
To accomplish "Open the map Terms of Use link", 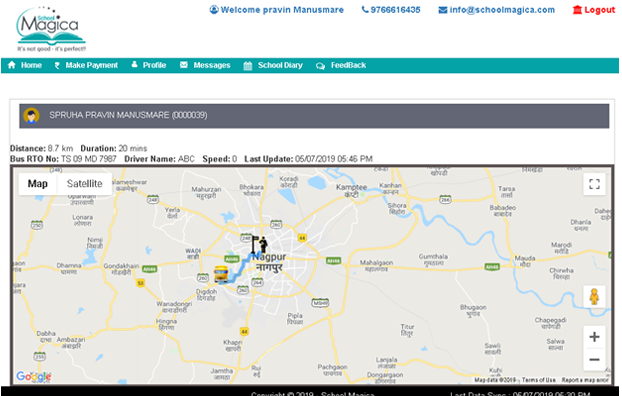I will 538,380.
